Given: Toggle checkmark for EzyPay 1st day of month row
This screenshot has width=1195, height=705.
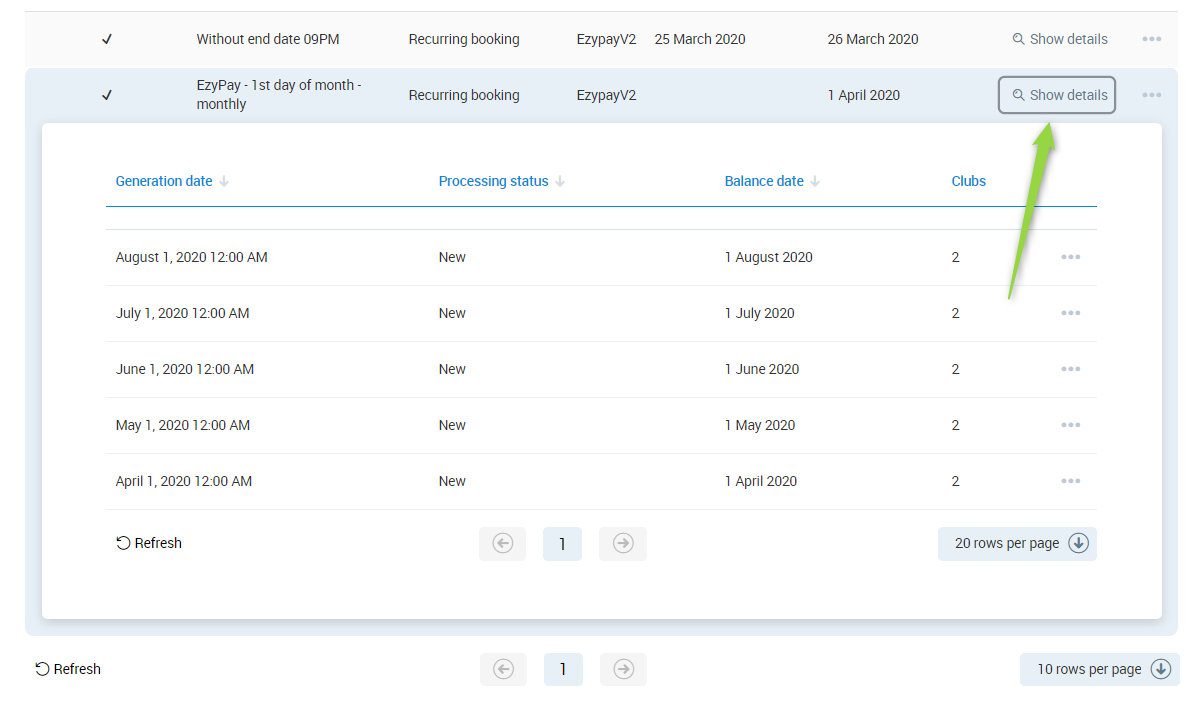Looking at the screenshot, I should click(x=107, y=95).
